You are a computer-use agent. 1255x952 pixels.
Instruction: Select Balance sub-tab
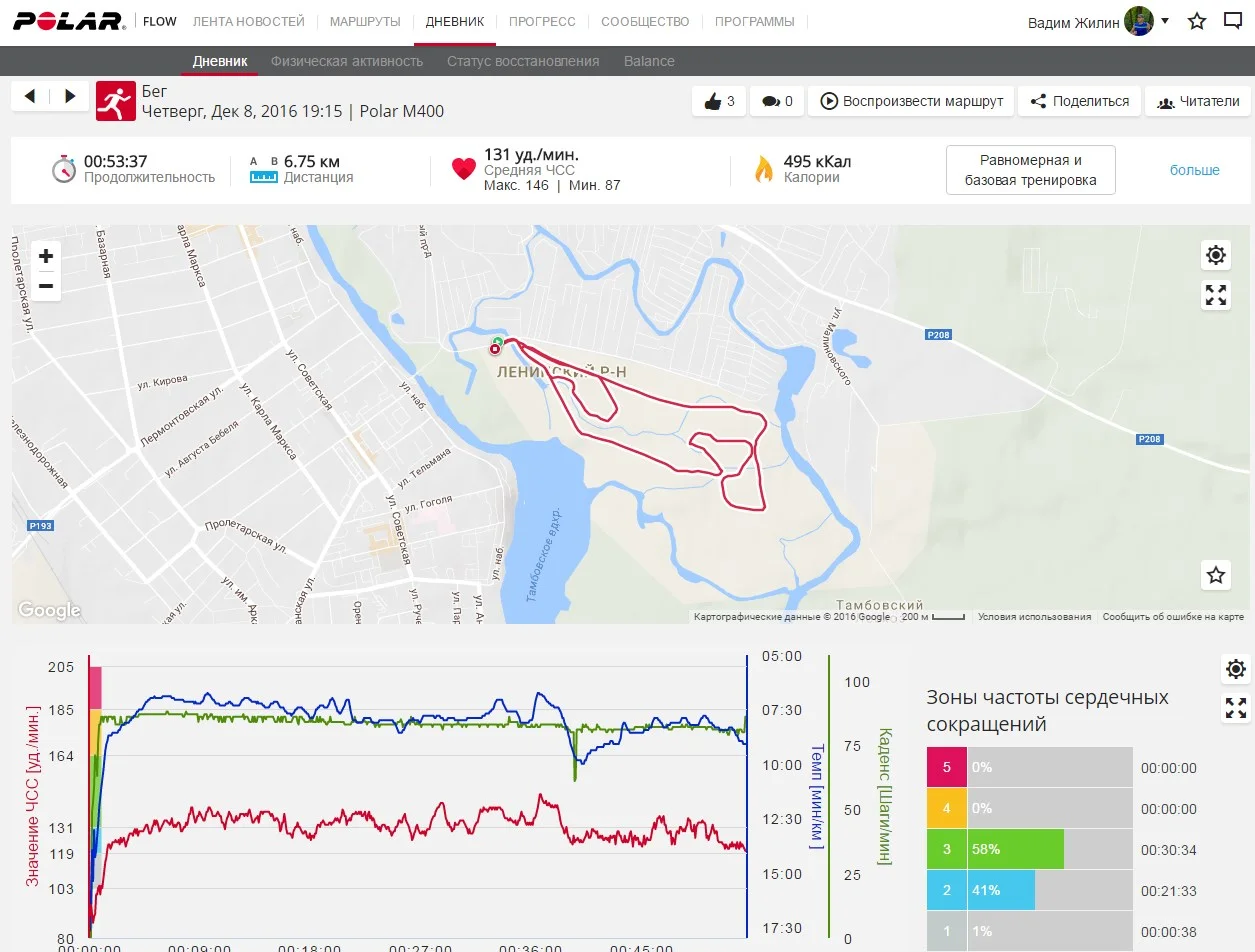pos(649,61)
